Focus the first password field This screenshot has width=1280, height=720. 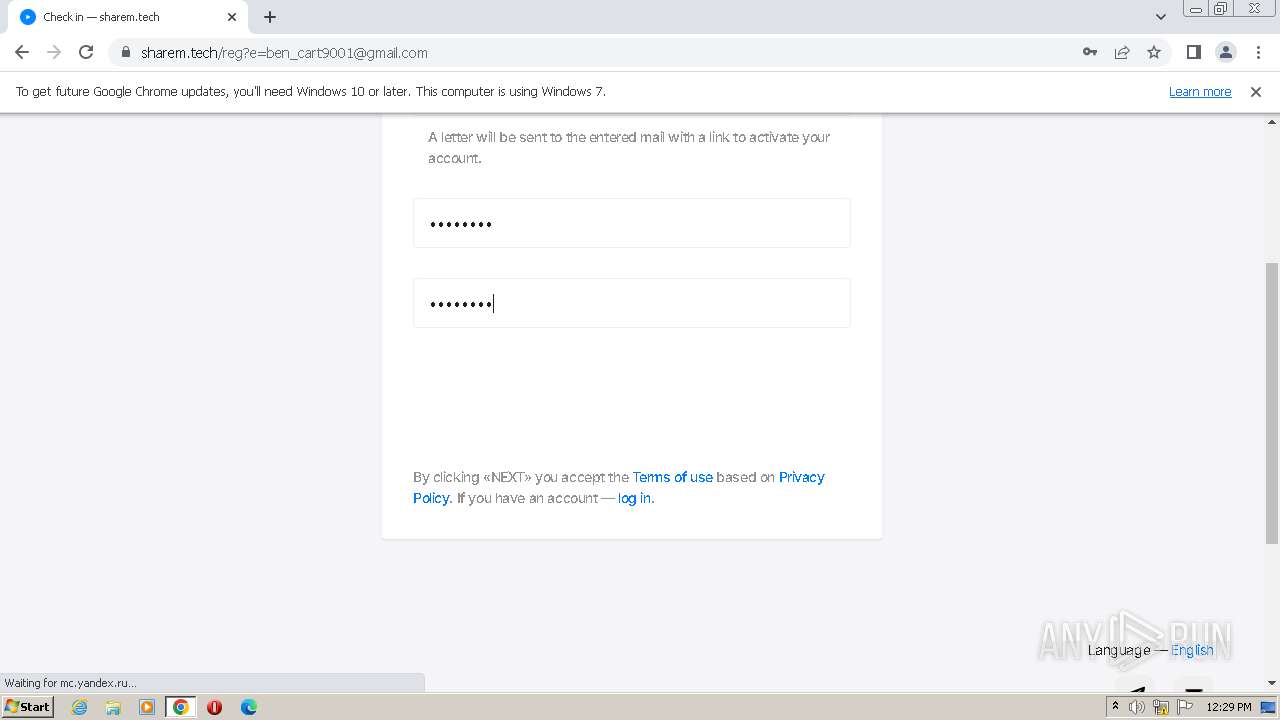point(632,223)
